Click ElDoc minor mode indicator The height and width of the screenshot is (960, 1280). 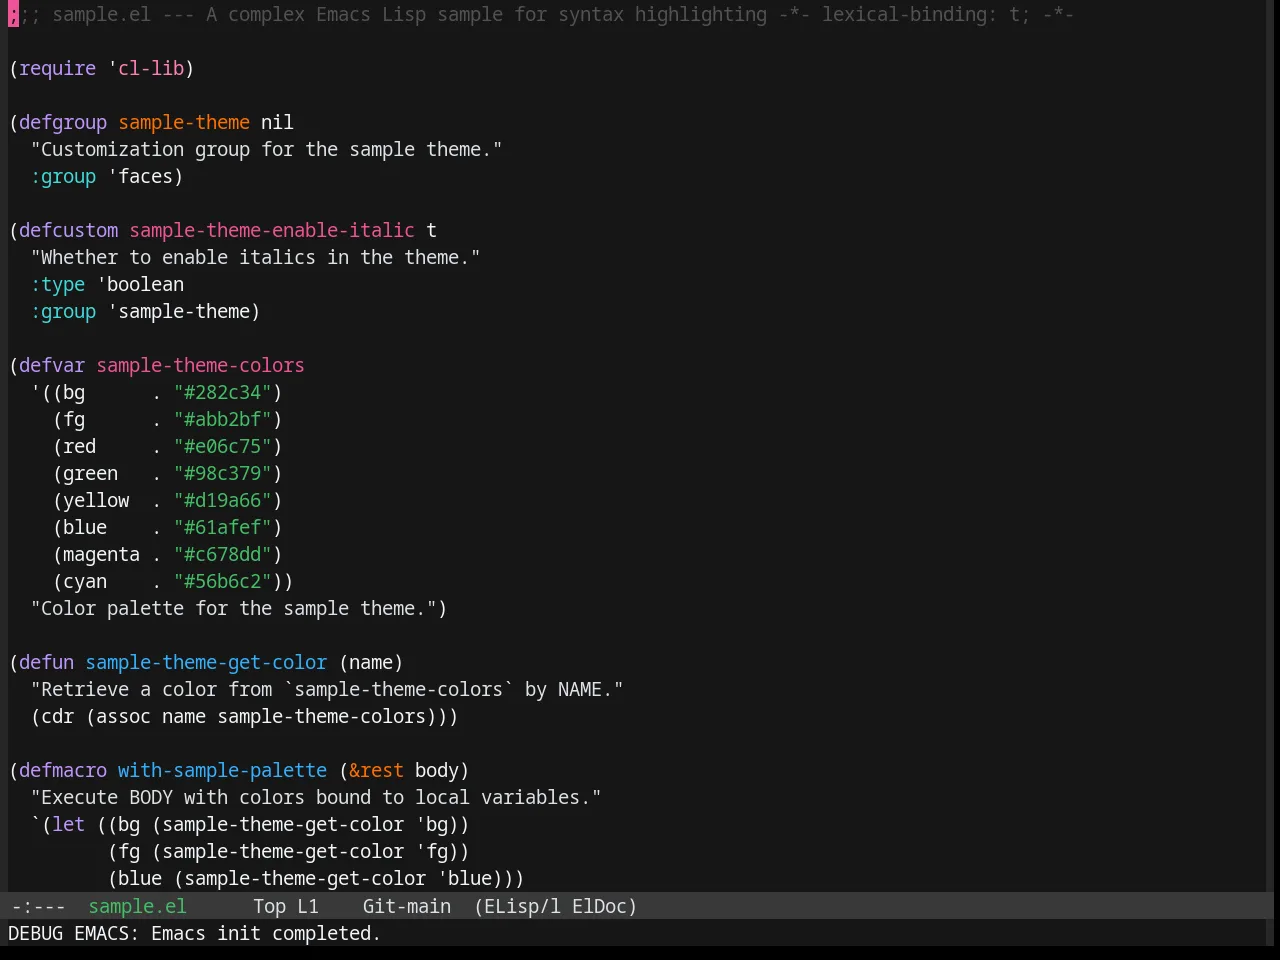click(599, 906)
